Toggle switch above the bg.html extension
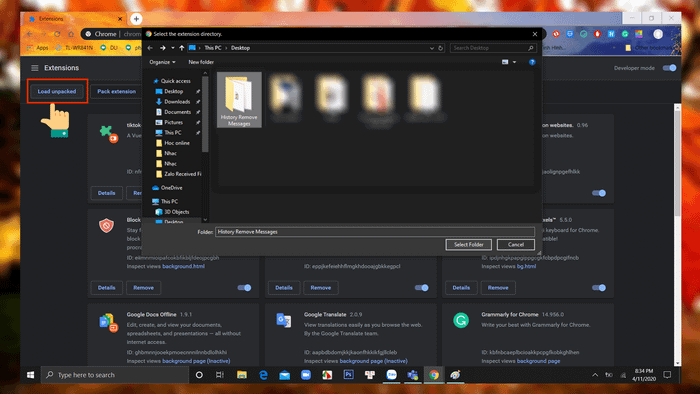This screenshot has height=394, width=700. [599, 288]
